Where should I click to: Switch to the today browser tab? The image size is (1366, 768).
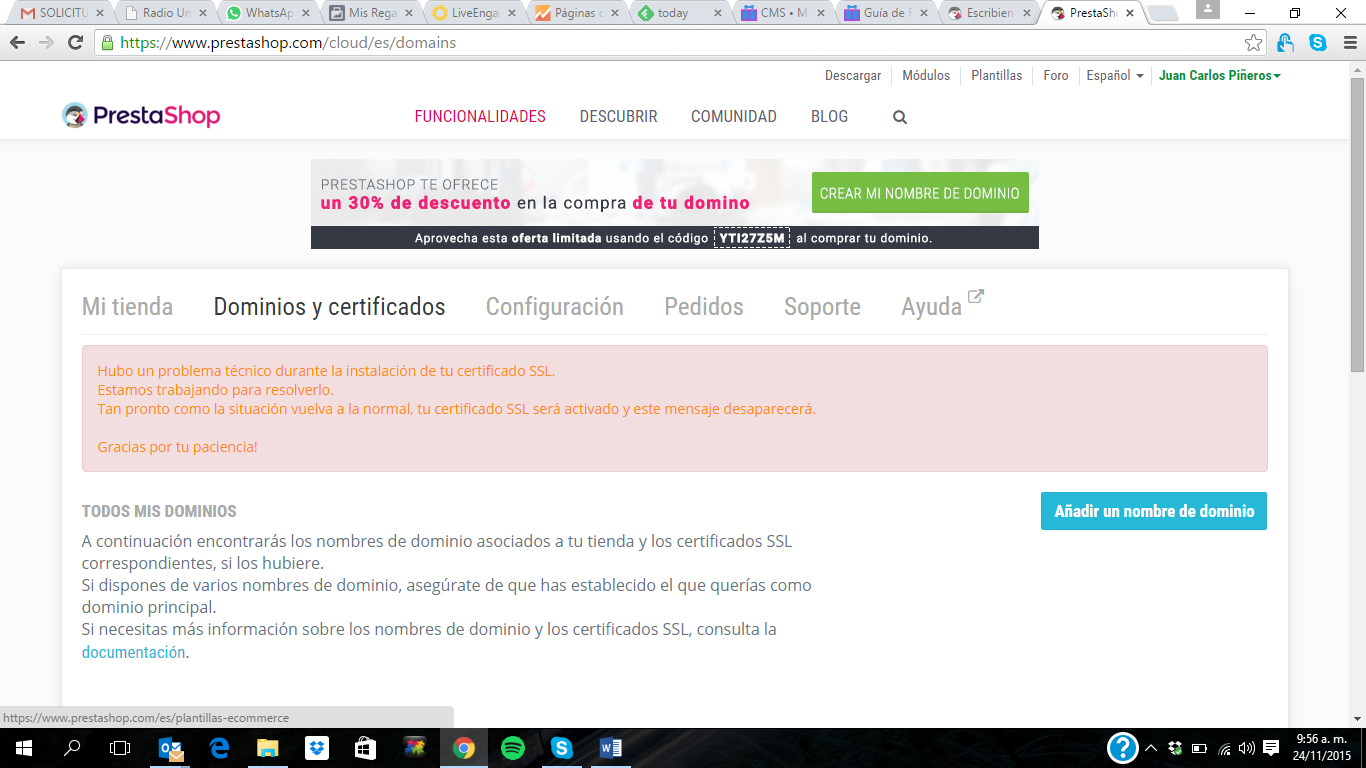(x=682, y=13)
